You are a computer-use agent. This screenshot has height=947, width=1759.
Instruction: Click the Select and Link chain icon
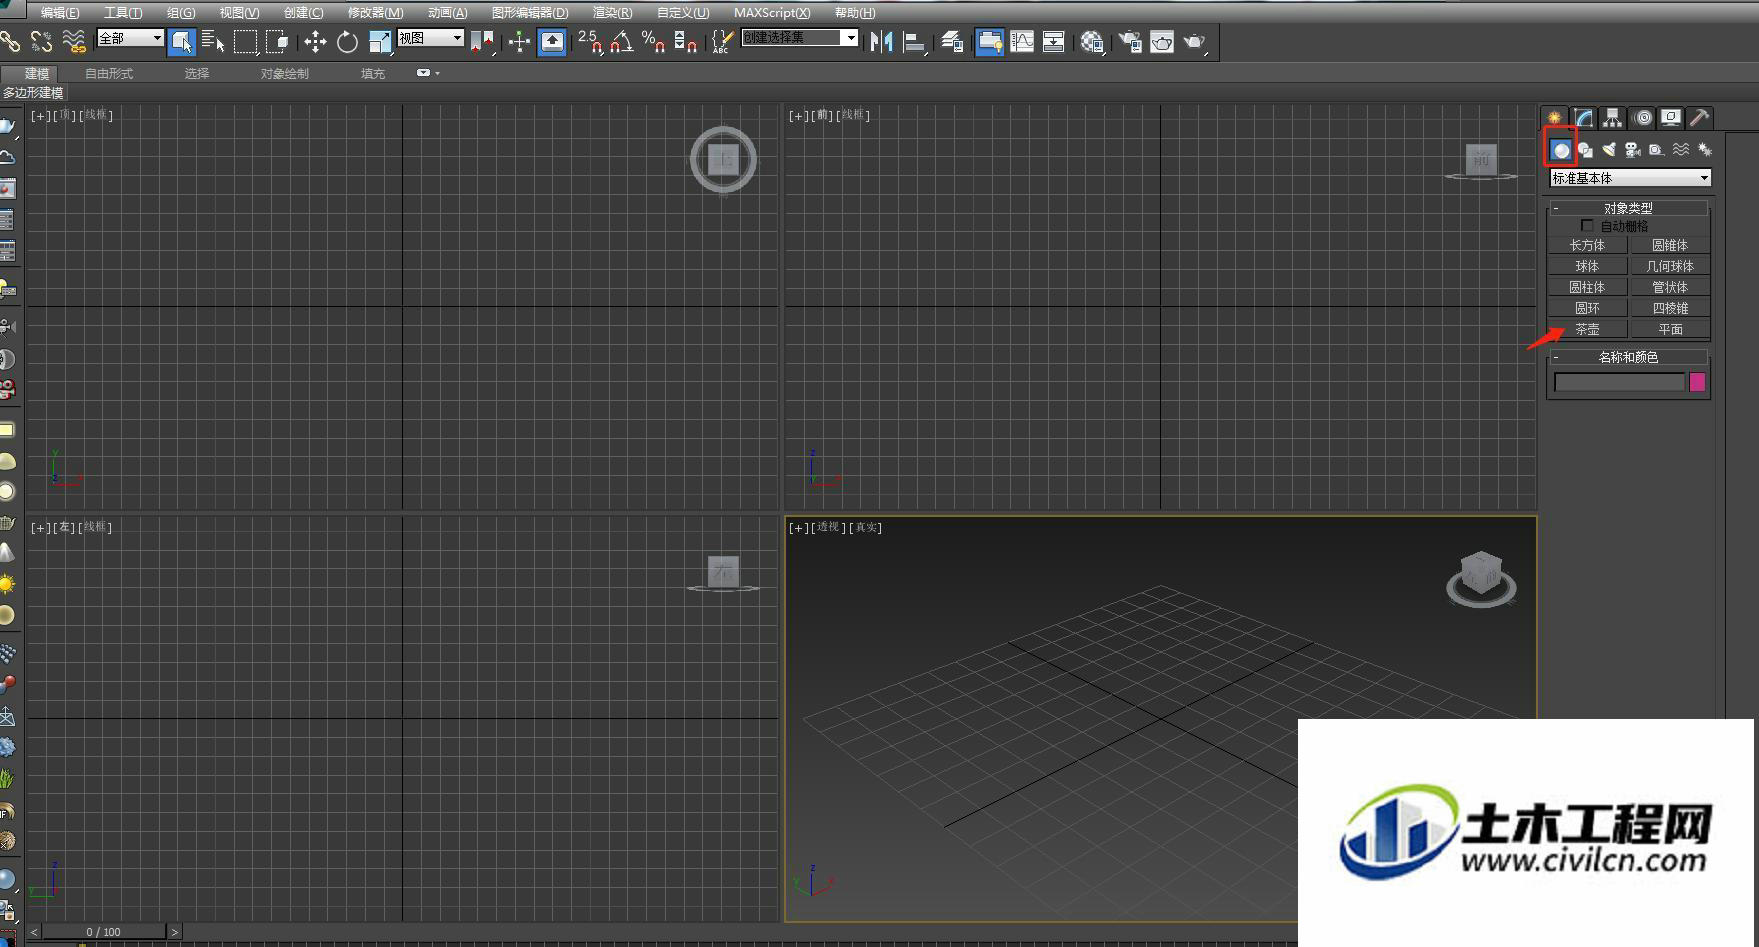[x=10, y=41]
